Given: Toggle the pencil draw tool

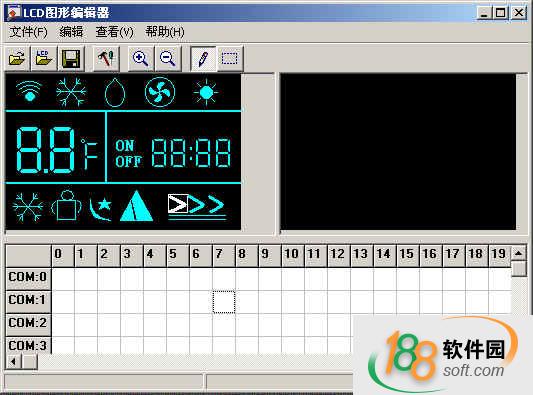Looking at the screenshot, I should coord(203,58).
